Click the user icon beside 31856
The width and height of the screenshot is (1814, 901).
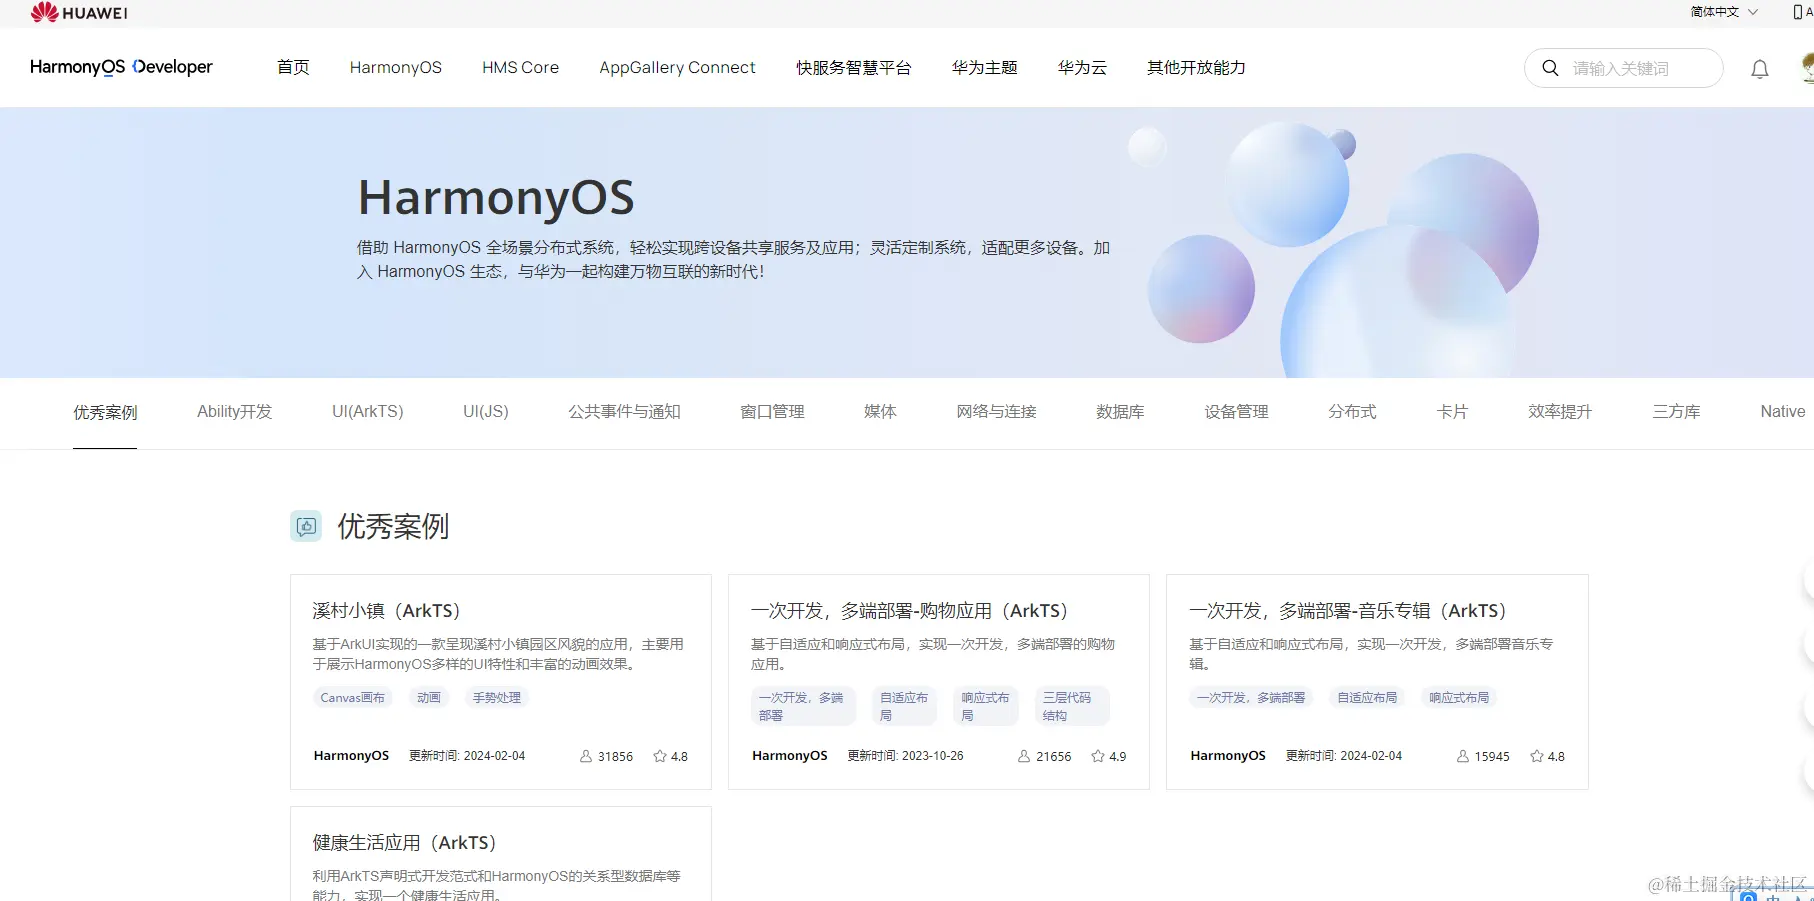pyautogui.click(x=586, y=756)
